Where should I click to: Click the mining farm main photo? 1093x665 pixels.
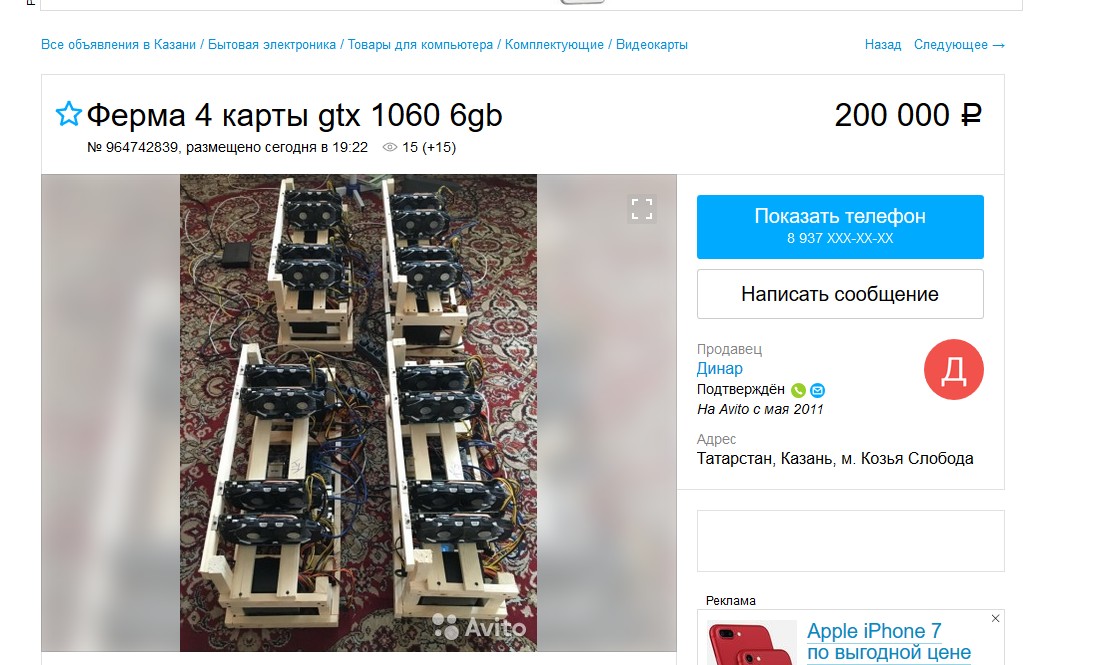358,413
